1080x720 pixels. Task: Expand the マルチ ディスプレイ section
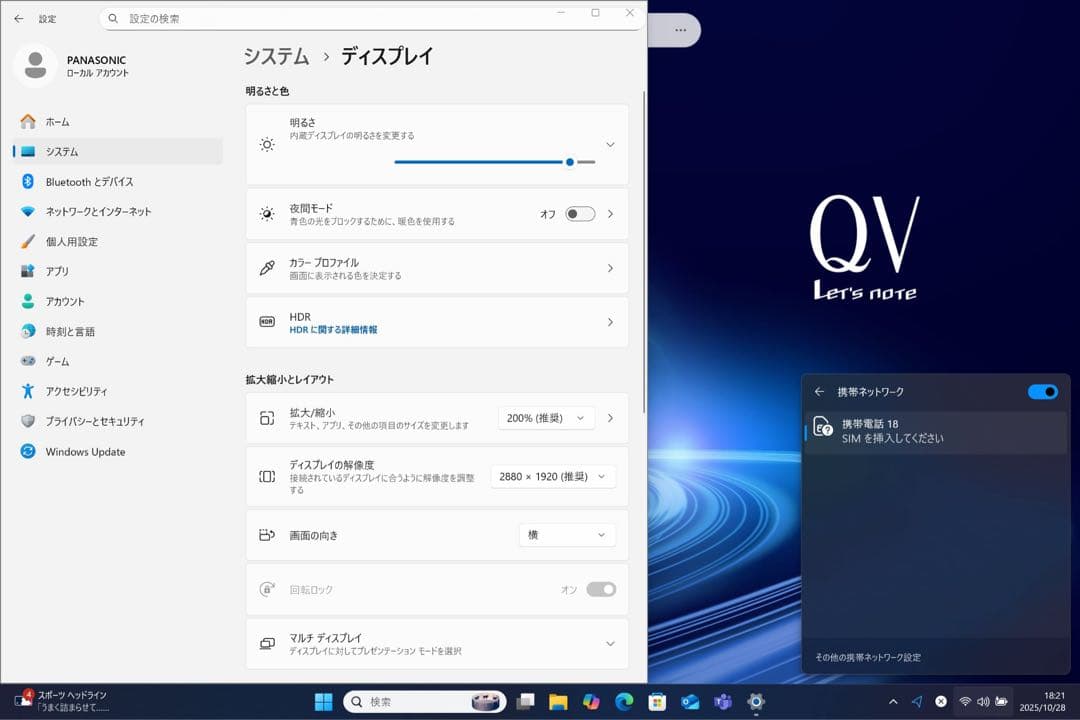pos(610,644)
